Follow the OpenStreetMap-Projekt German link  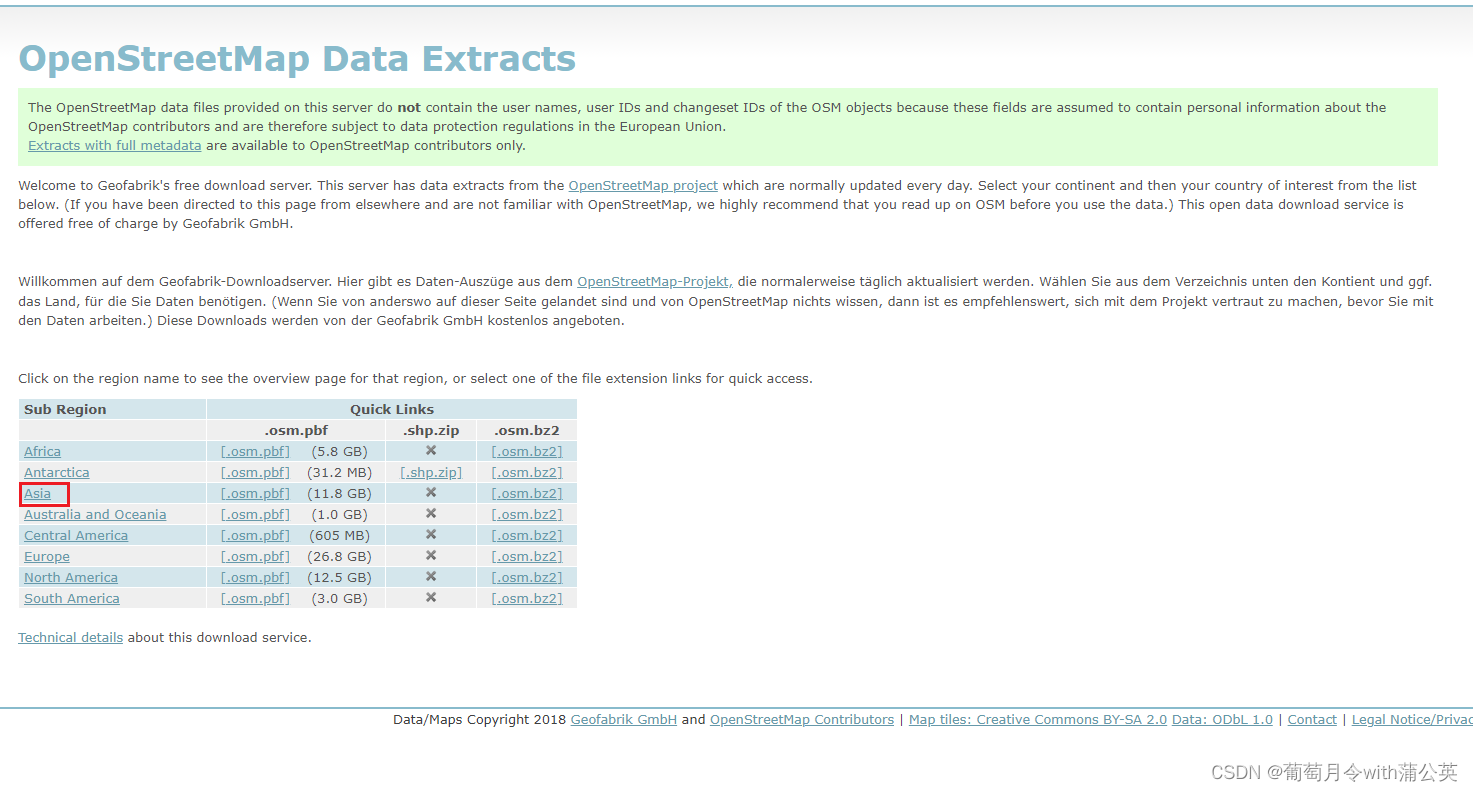[x=655, y=283]
